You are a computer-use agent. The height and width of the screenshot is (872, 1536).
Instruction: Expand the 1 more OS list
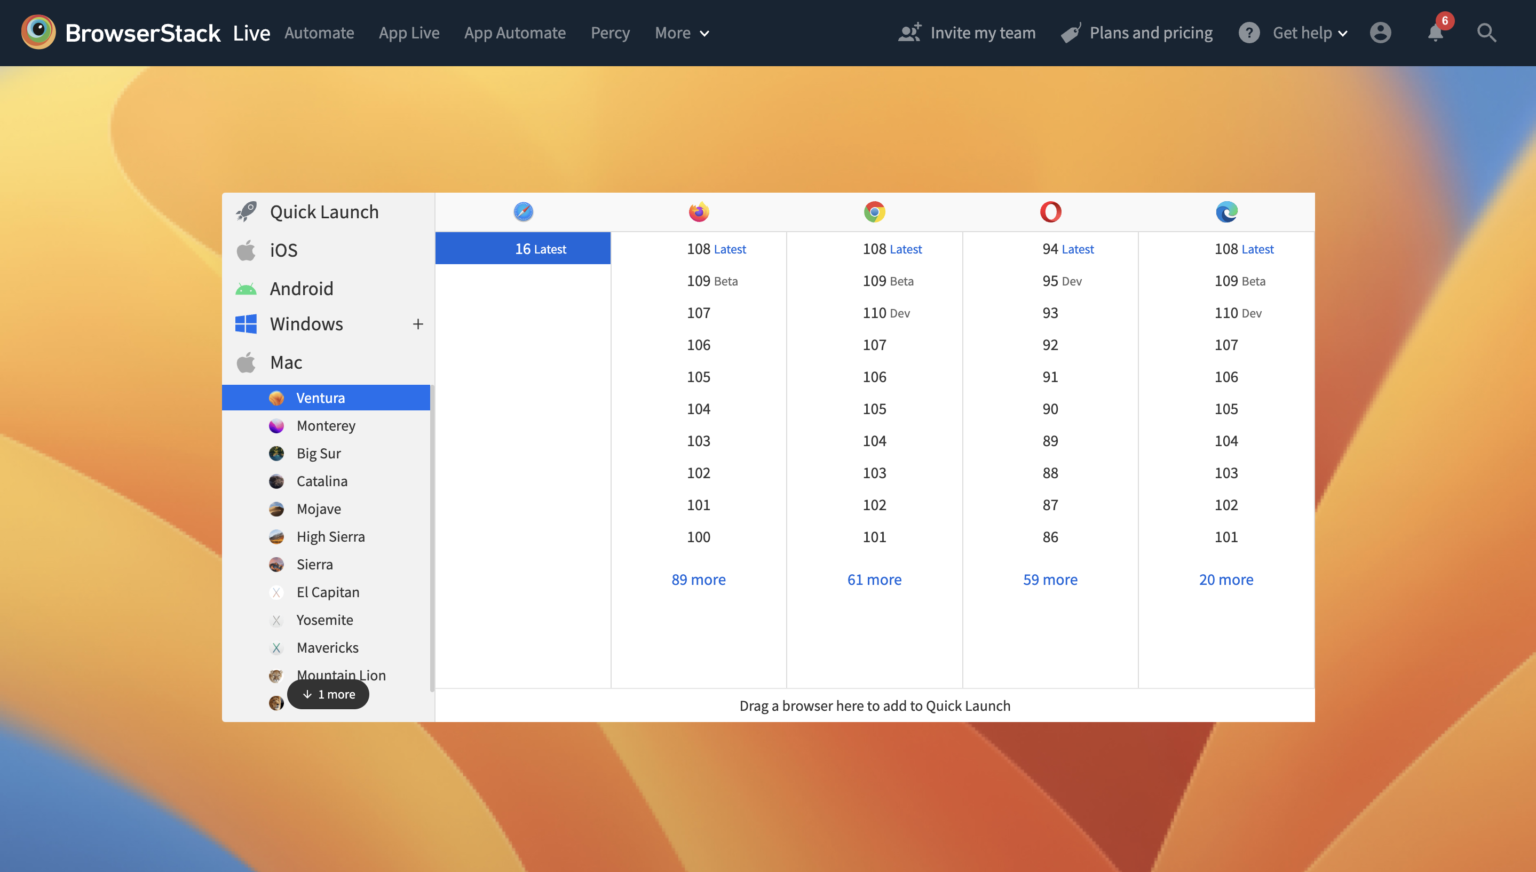point(328,694)
